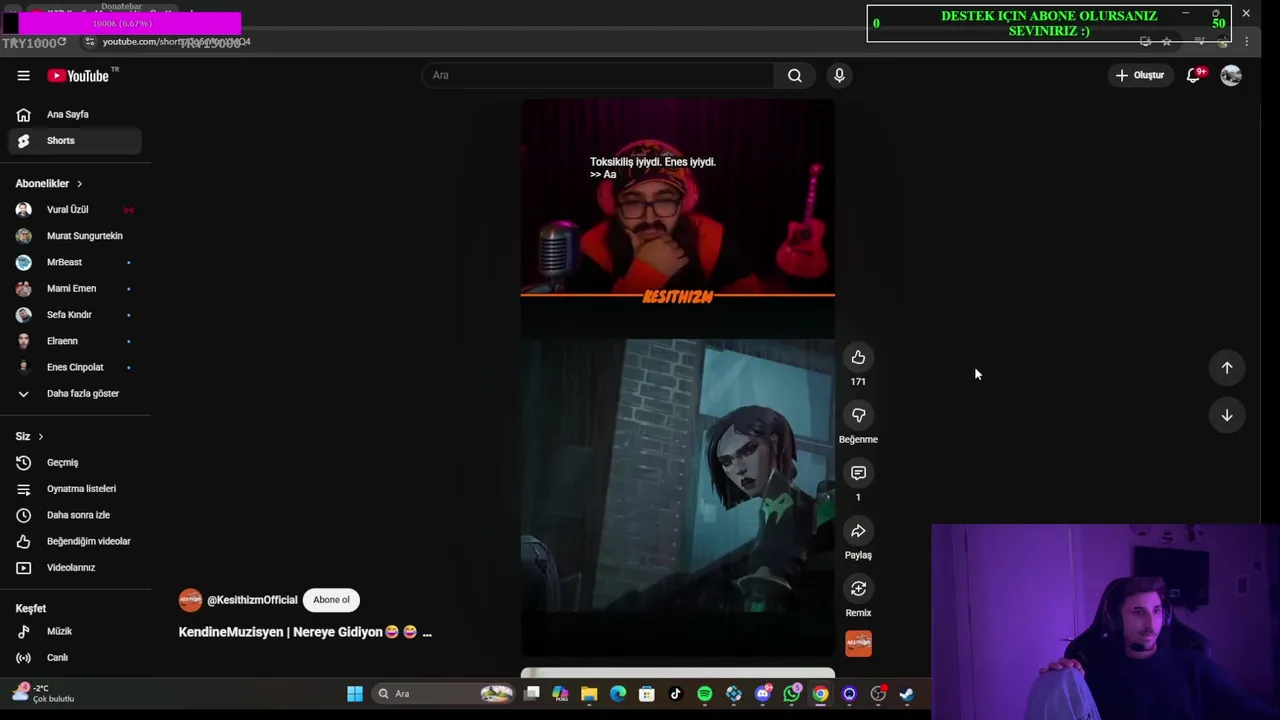The width and height of the screenshot is (1280, 720).
Task: Go to the previous short with the up arrow
Action: click(1227, 368)
